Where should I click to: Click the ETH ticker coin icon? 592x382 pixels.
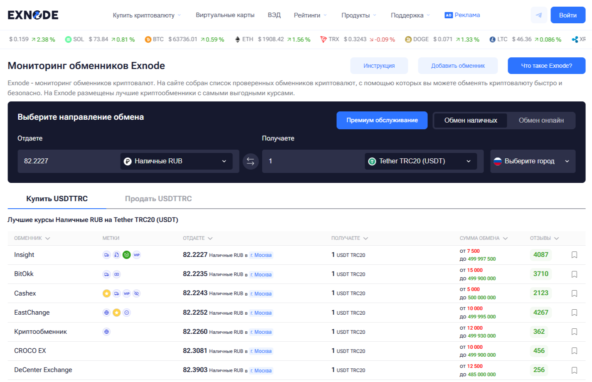[x=237, y=39]
